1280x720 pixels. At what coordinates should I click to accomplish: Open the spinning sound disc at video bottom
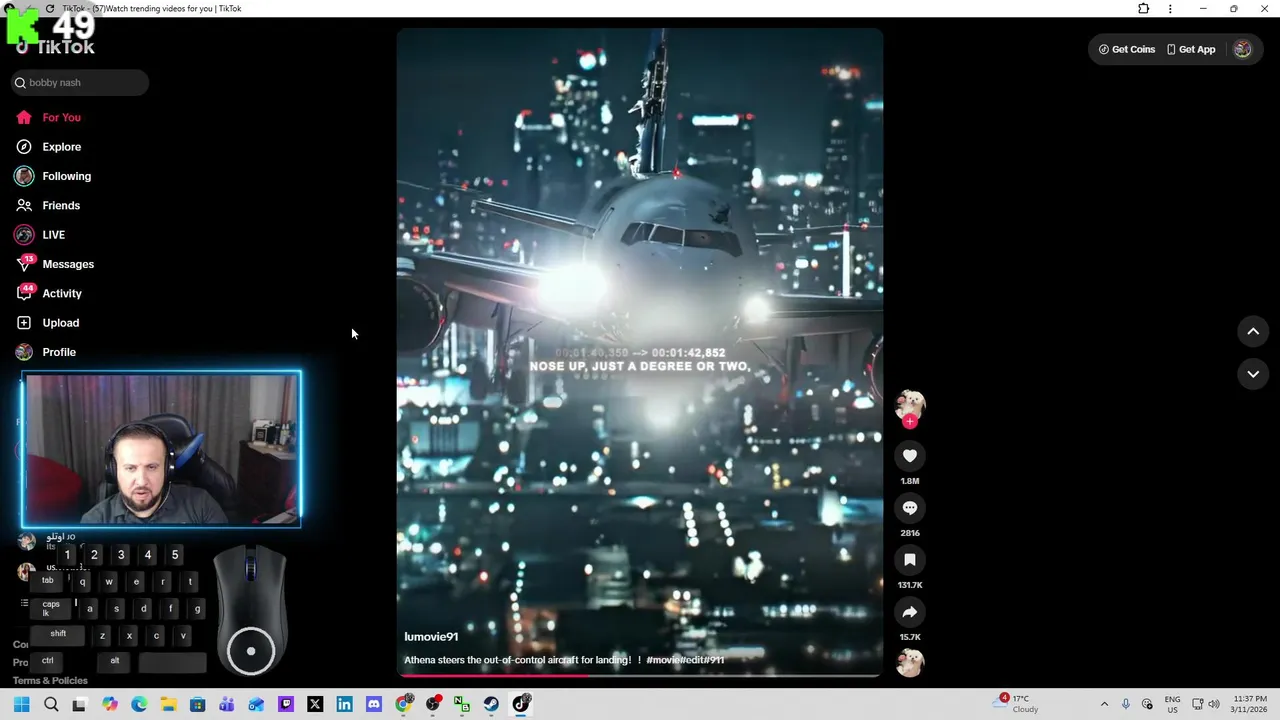click(910, 663)
